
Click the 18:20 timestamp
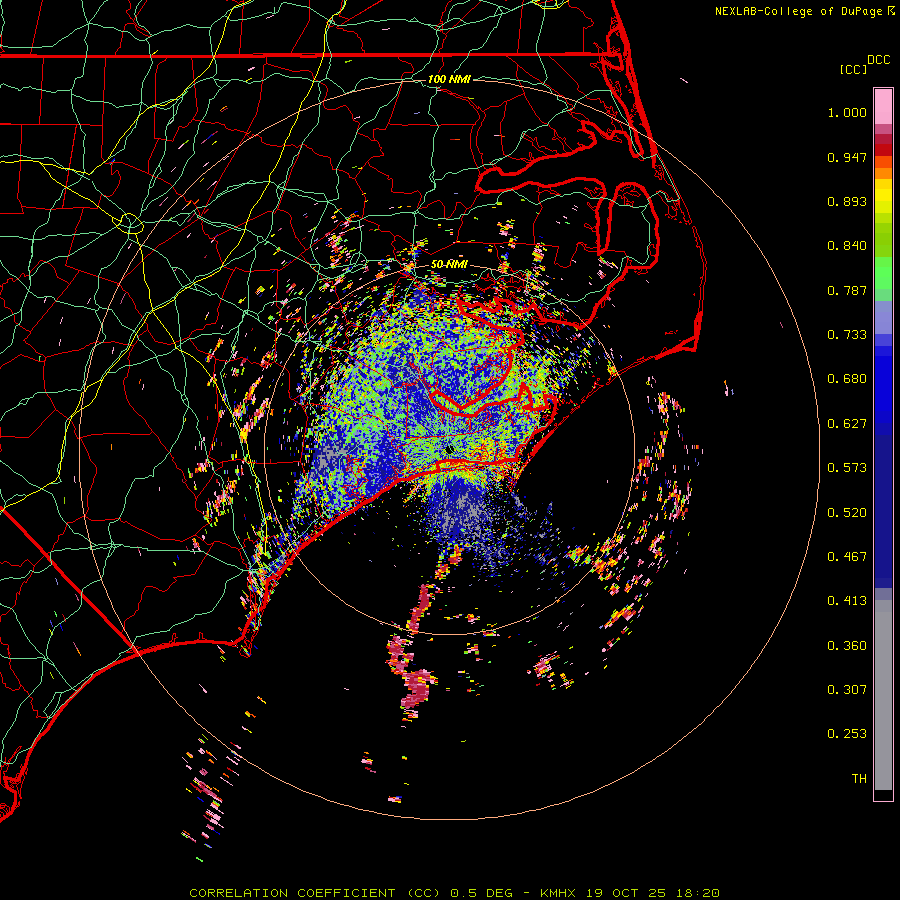(x=697, y=893)
